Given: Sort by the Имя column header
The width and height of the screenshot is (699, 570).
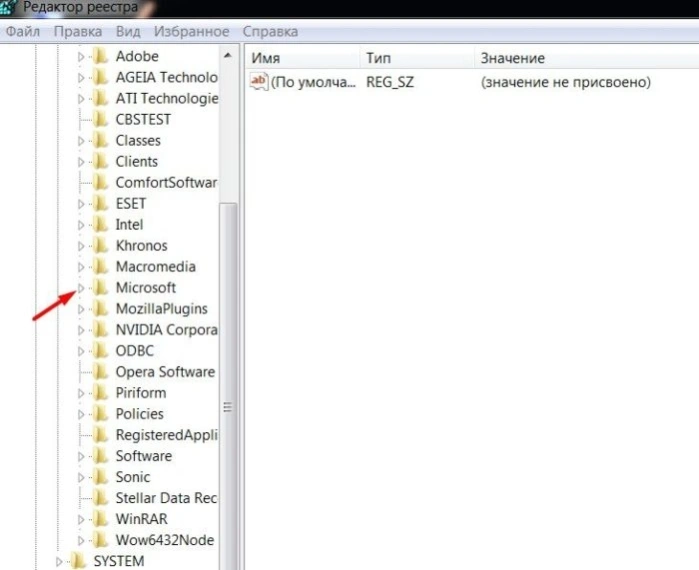Looking at the screenshot, I should (x=302, y=58).
